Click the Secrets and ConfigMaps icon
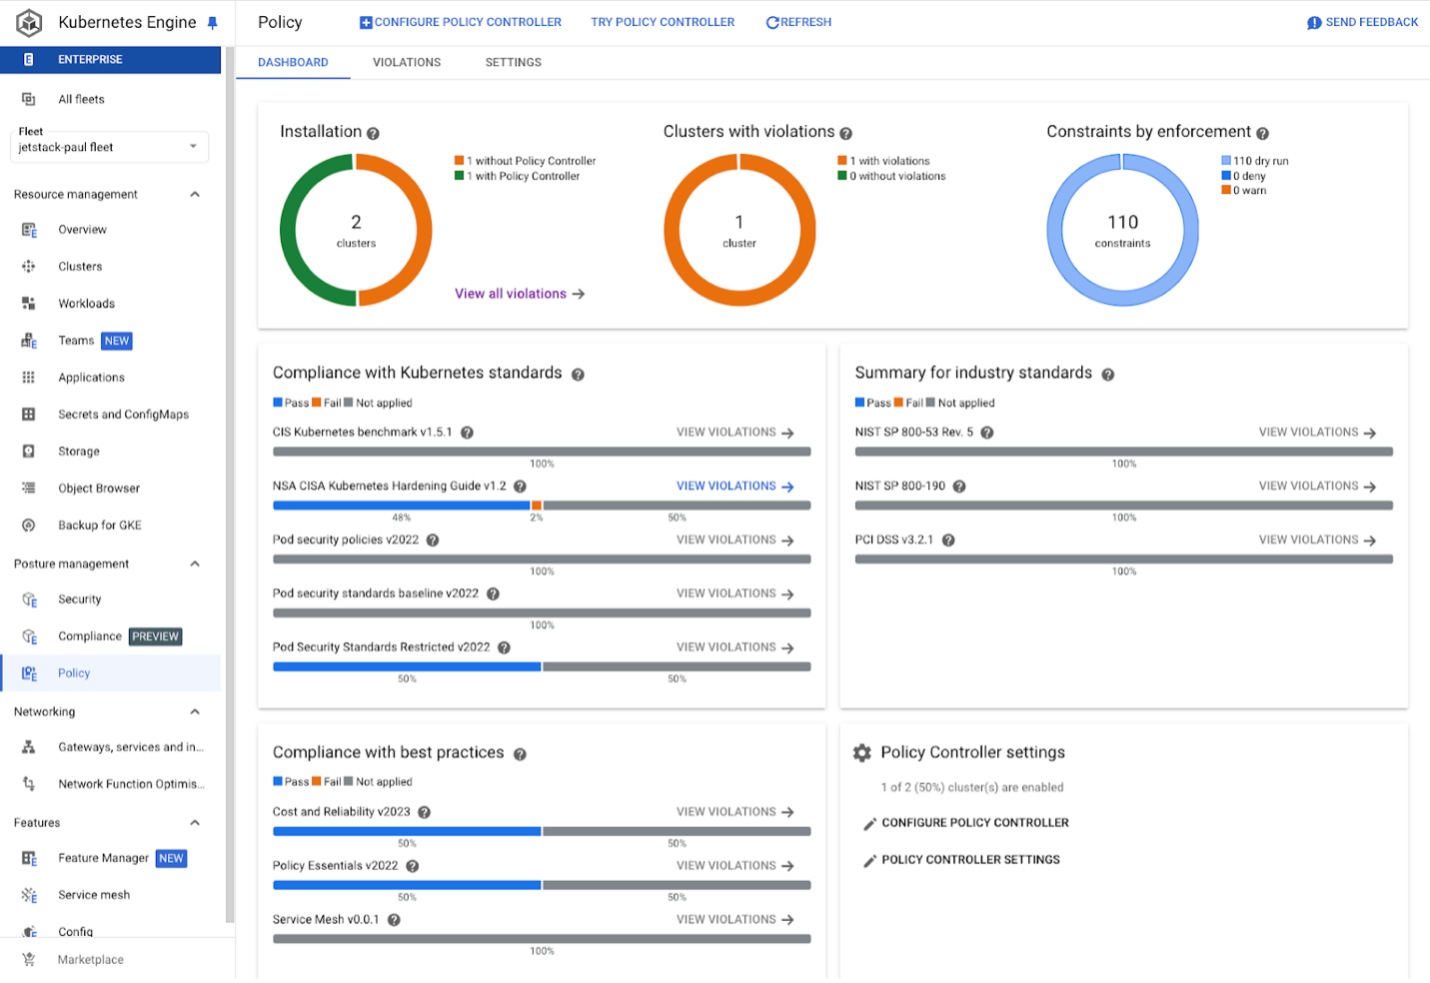Screen dimensions: 1430x983 tap(29, 415)
